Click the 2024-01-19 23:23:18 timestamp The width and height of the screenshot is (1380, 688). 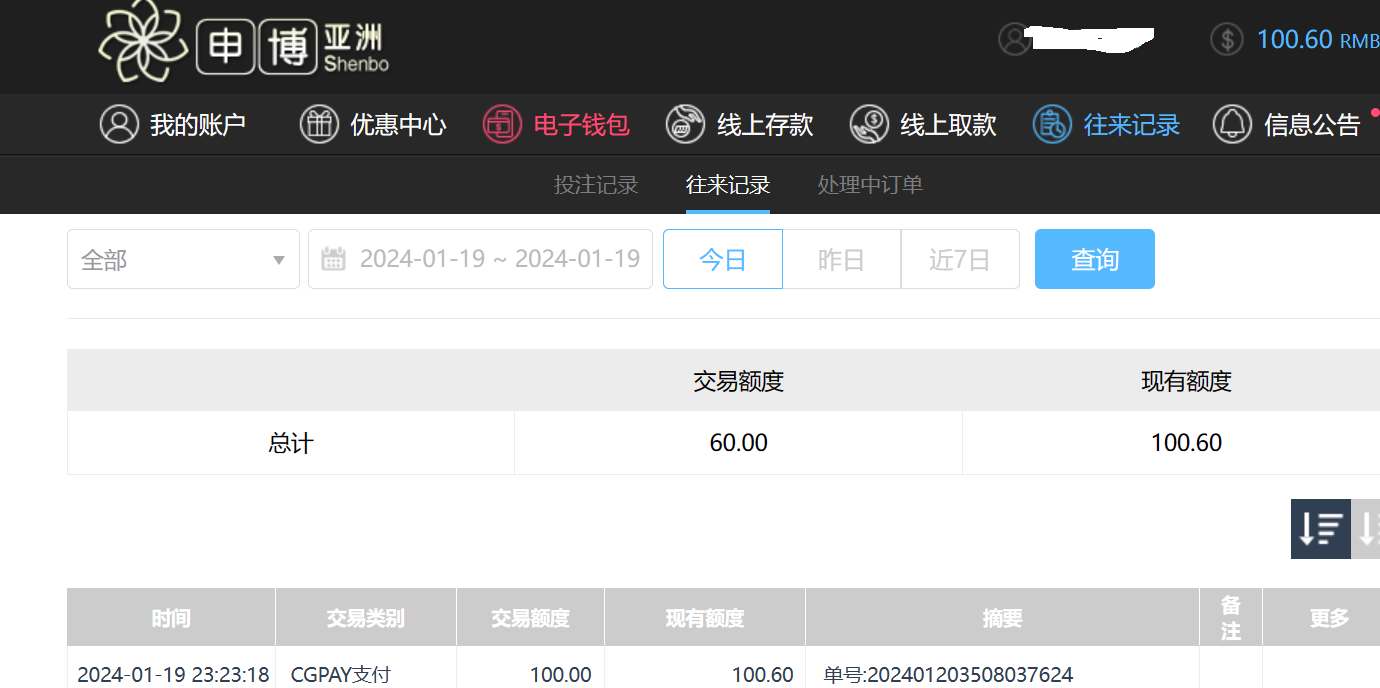click(173, 674)
